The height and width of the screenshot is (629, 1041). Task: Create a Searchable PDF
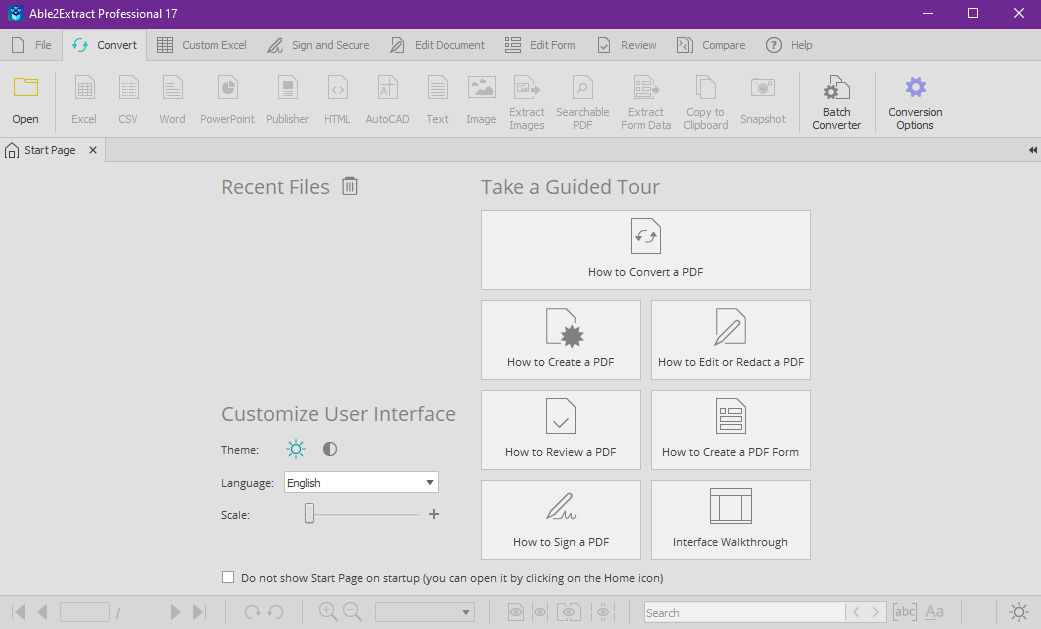pyautogui.click(x=582, y=102)
